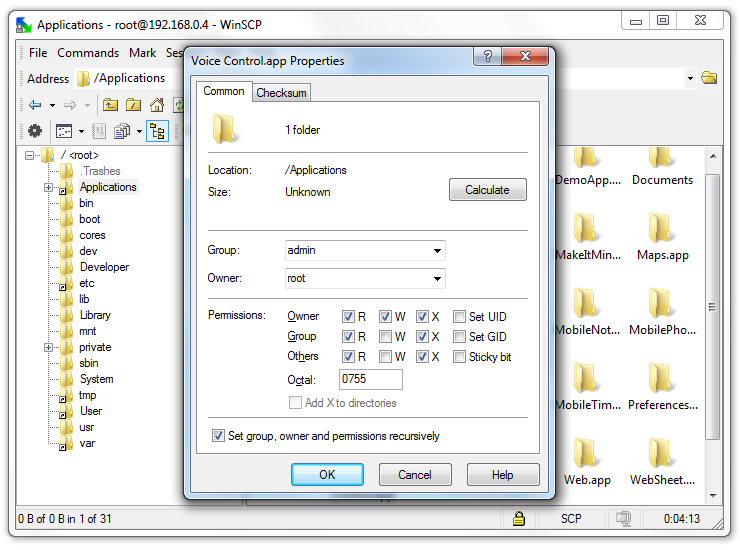This screenshot has width=740, height=550.
Task: Open bookmarks folder icon beside address bar
Action: click(x=709, y=78)
